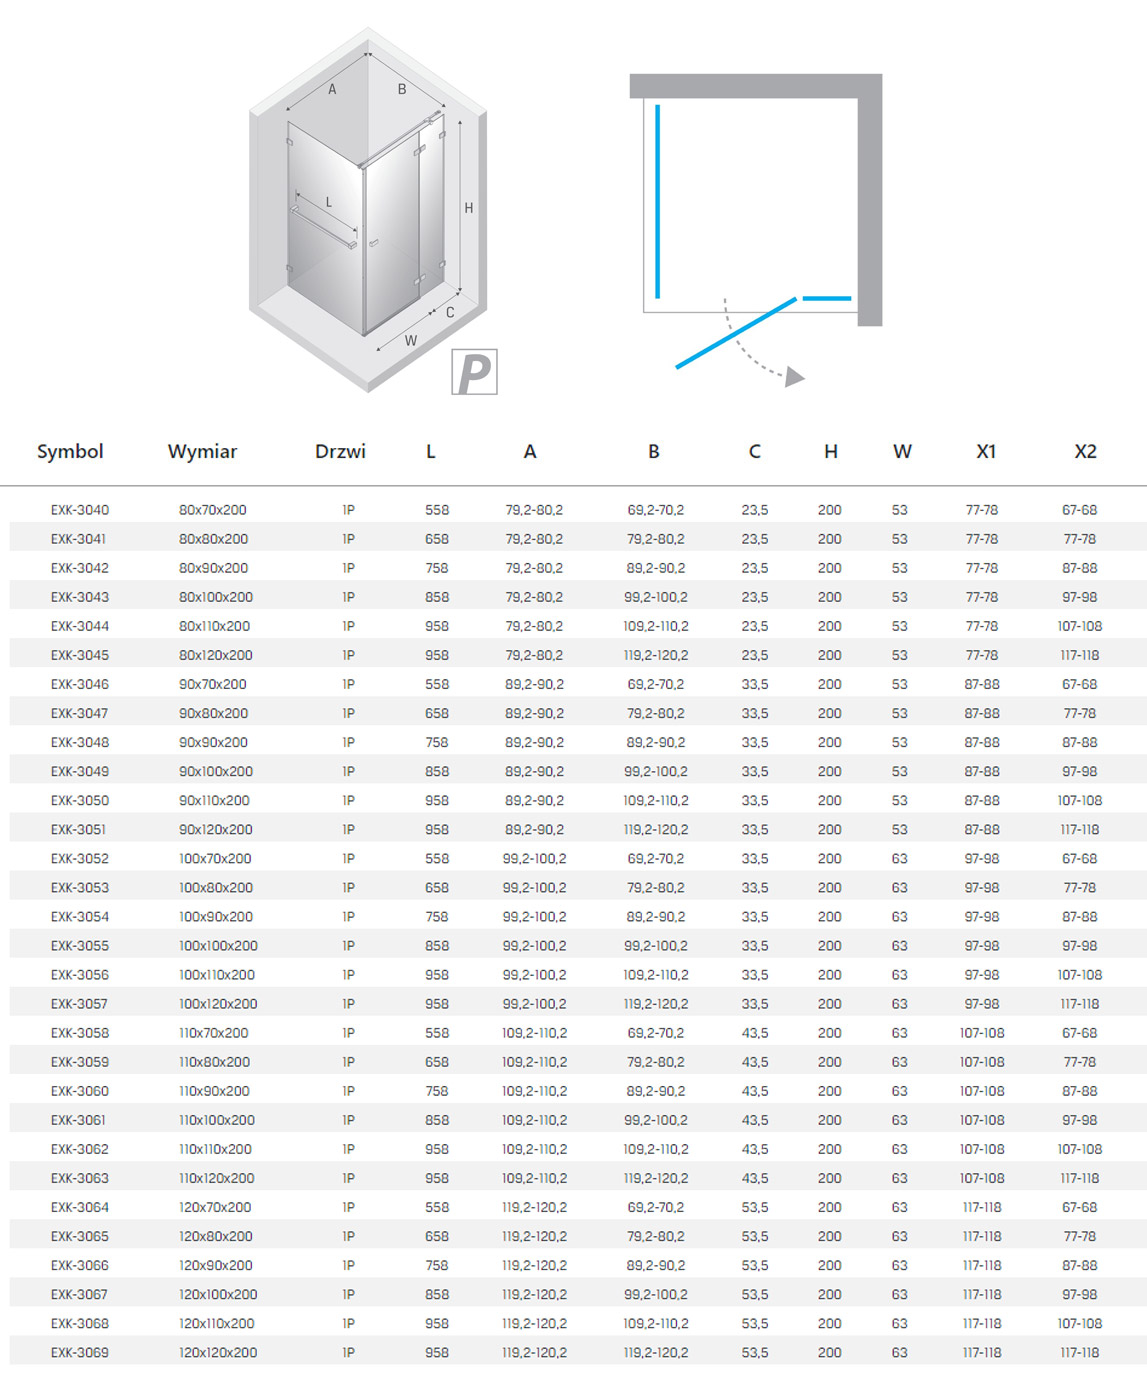Select the Drzwi column header
The width and height of the screenshot is (1147, 1373).
[340, 451]
